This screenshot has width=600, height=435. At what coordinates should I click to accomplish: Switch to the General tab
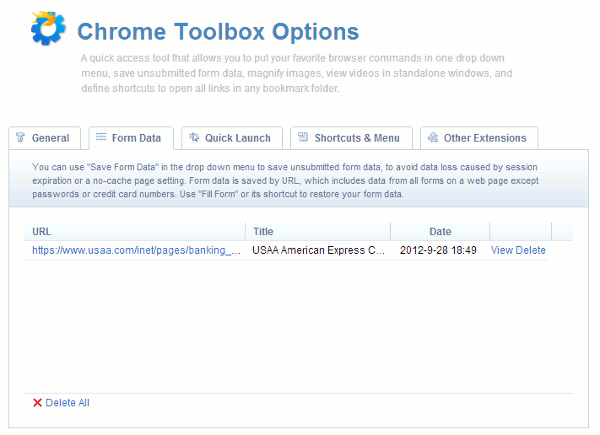pos(45,138)
